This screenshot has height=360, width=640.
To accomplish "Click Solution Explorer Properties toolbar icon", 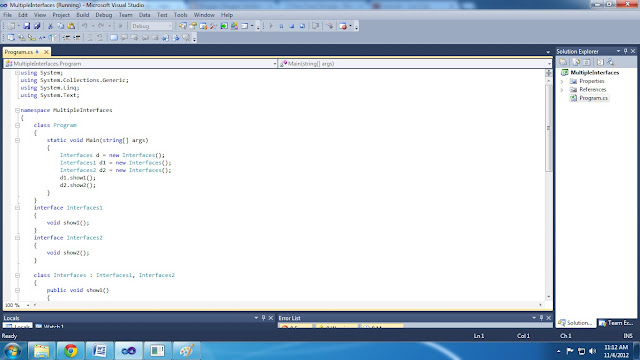I will pos(563,62).
